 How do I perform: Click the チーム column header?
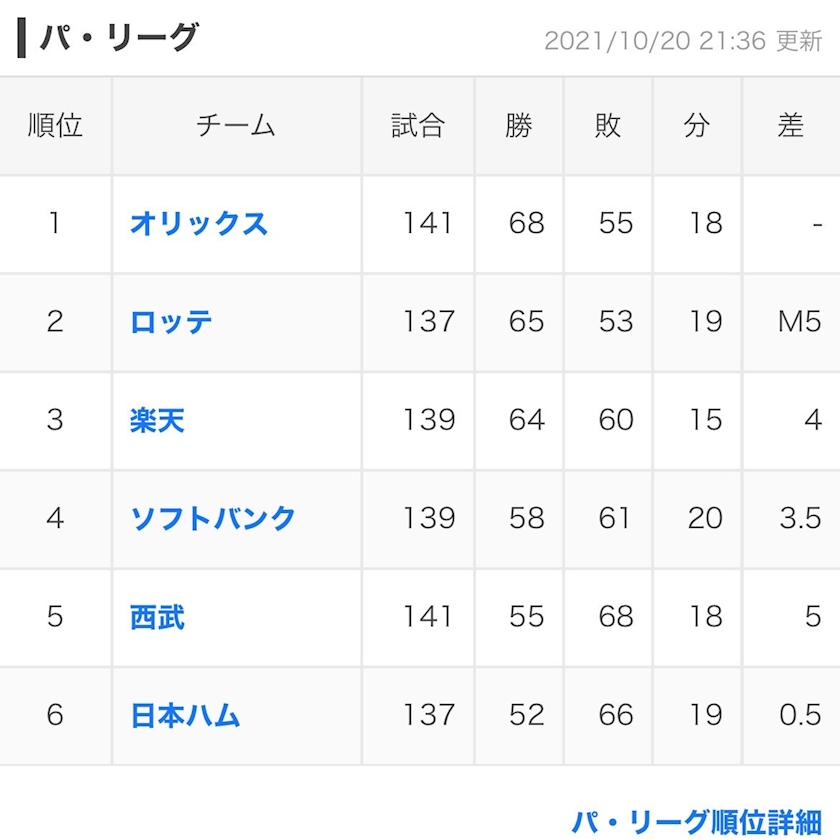click(x=236, y=126)
